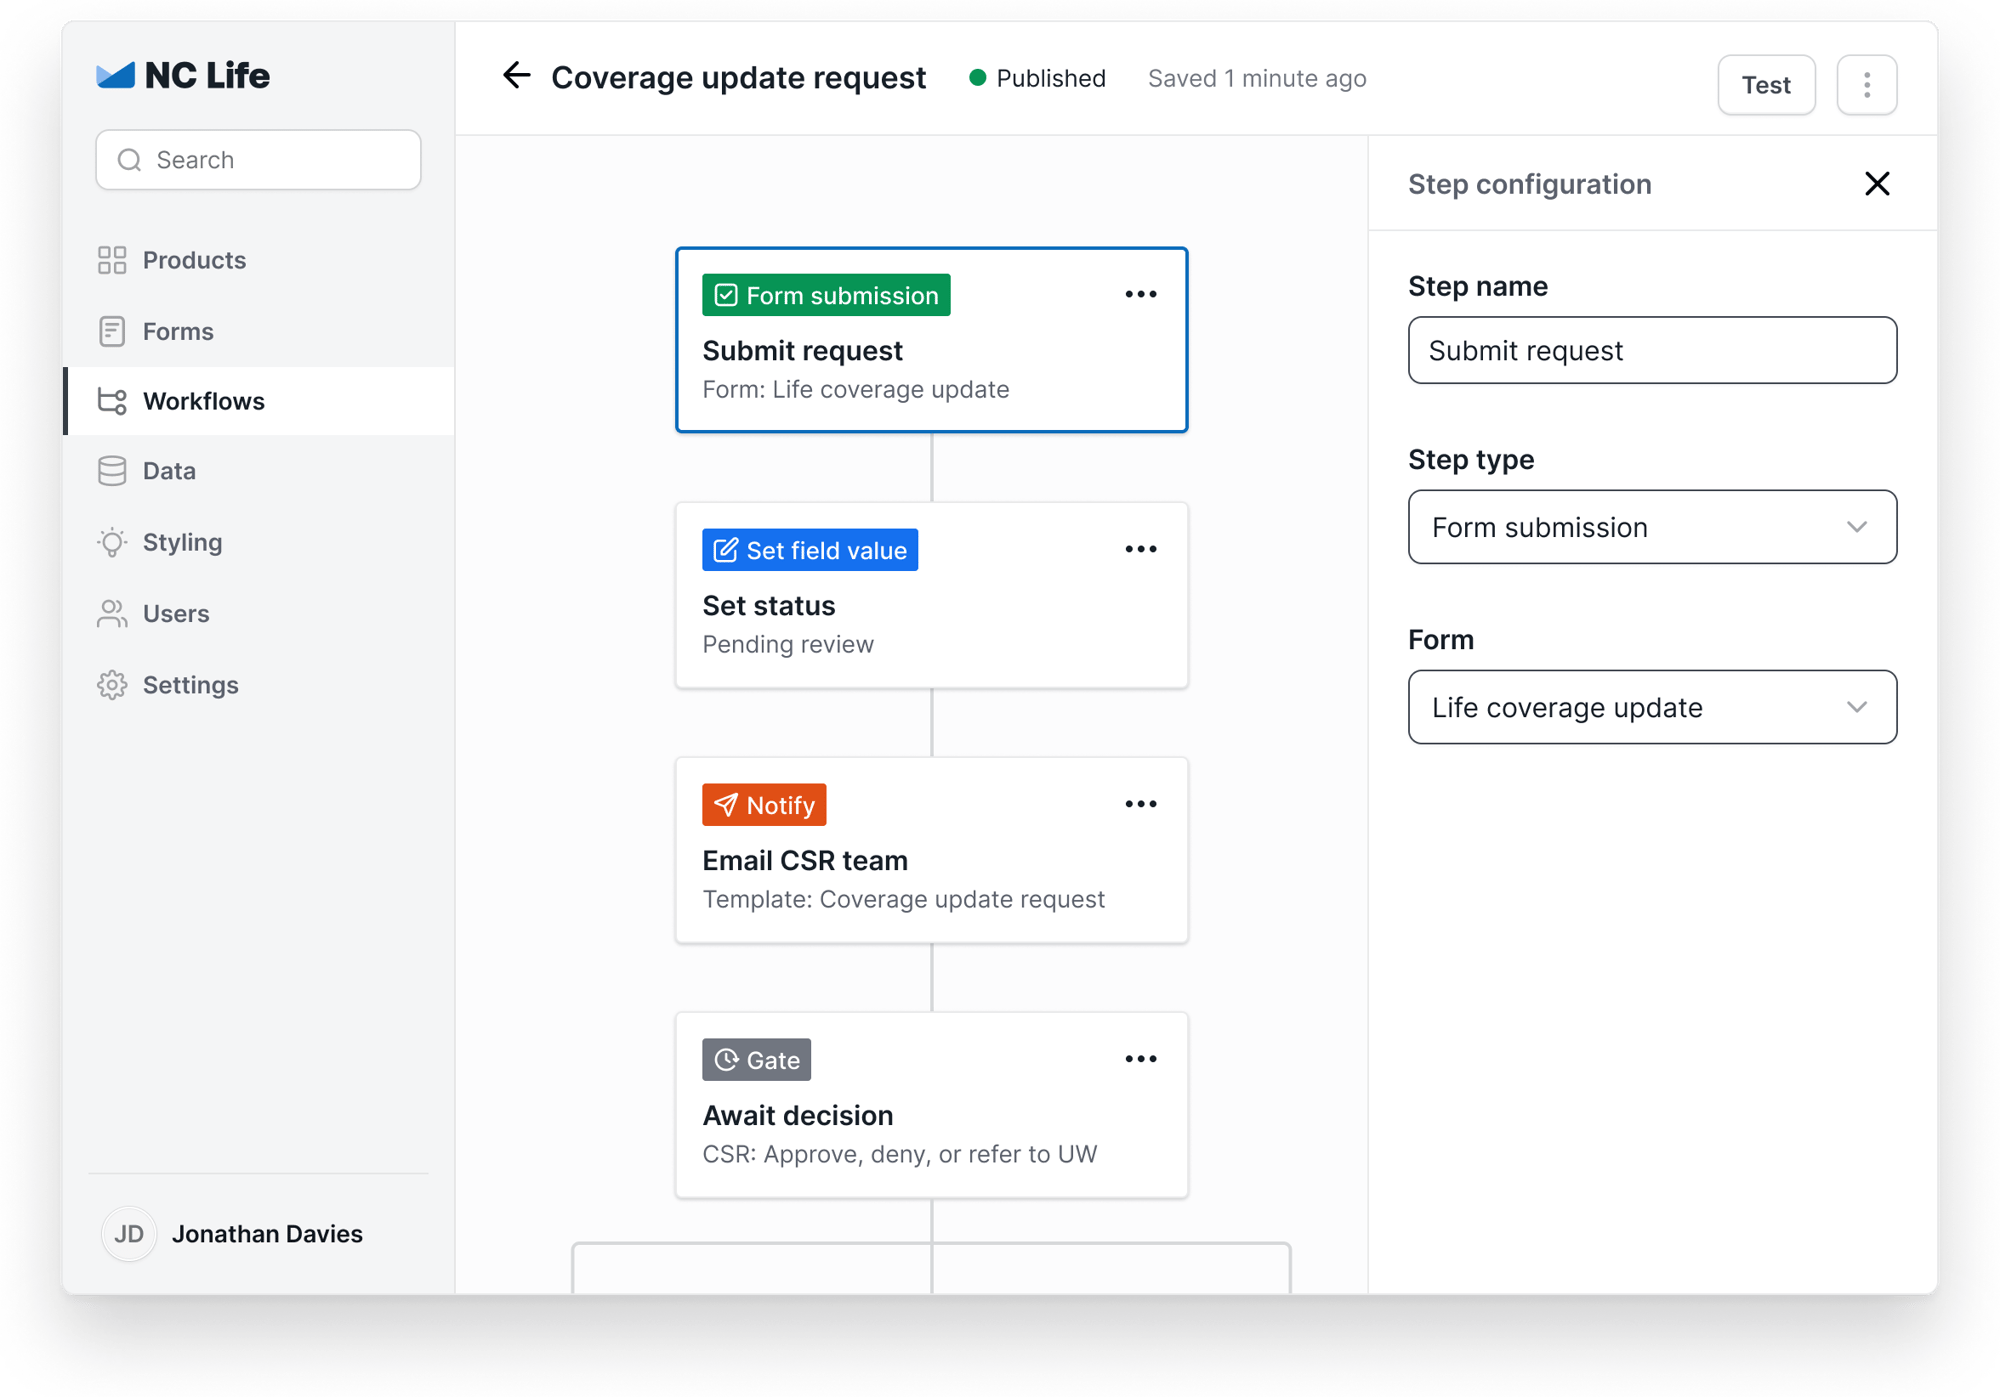Click the Styling lightbulb icon
Viewport: 2000px width, 1397px height.
pyautogui.click(x=112, y=542)
